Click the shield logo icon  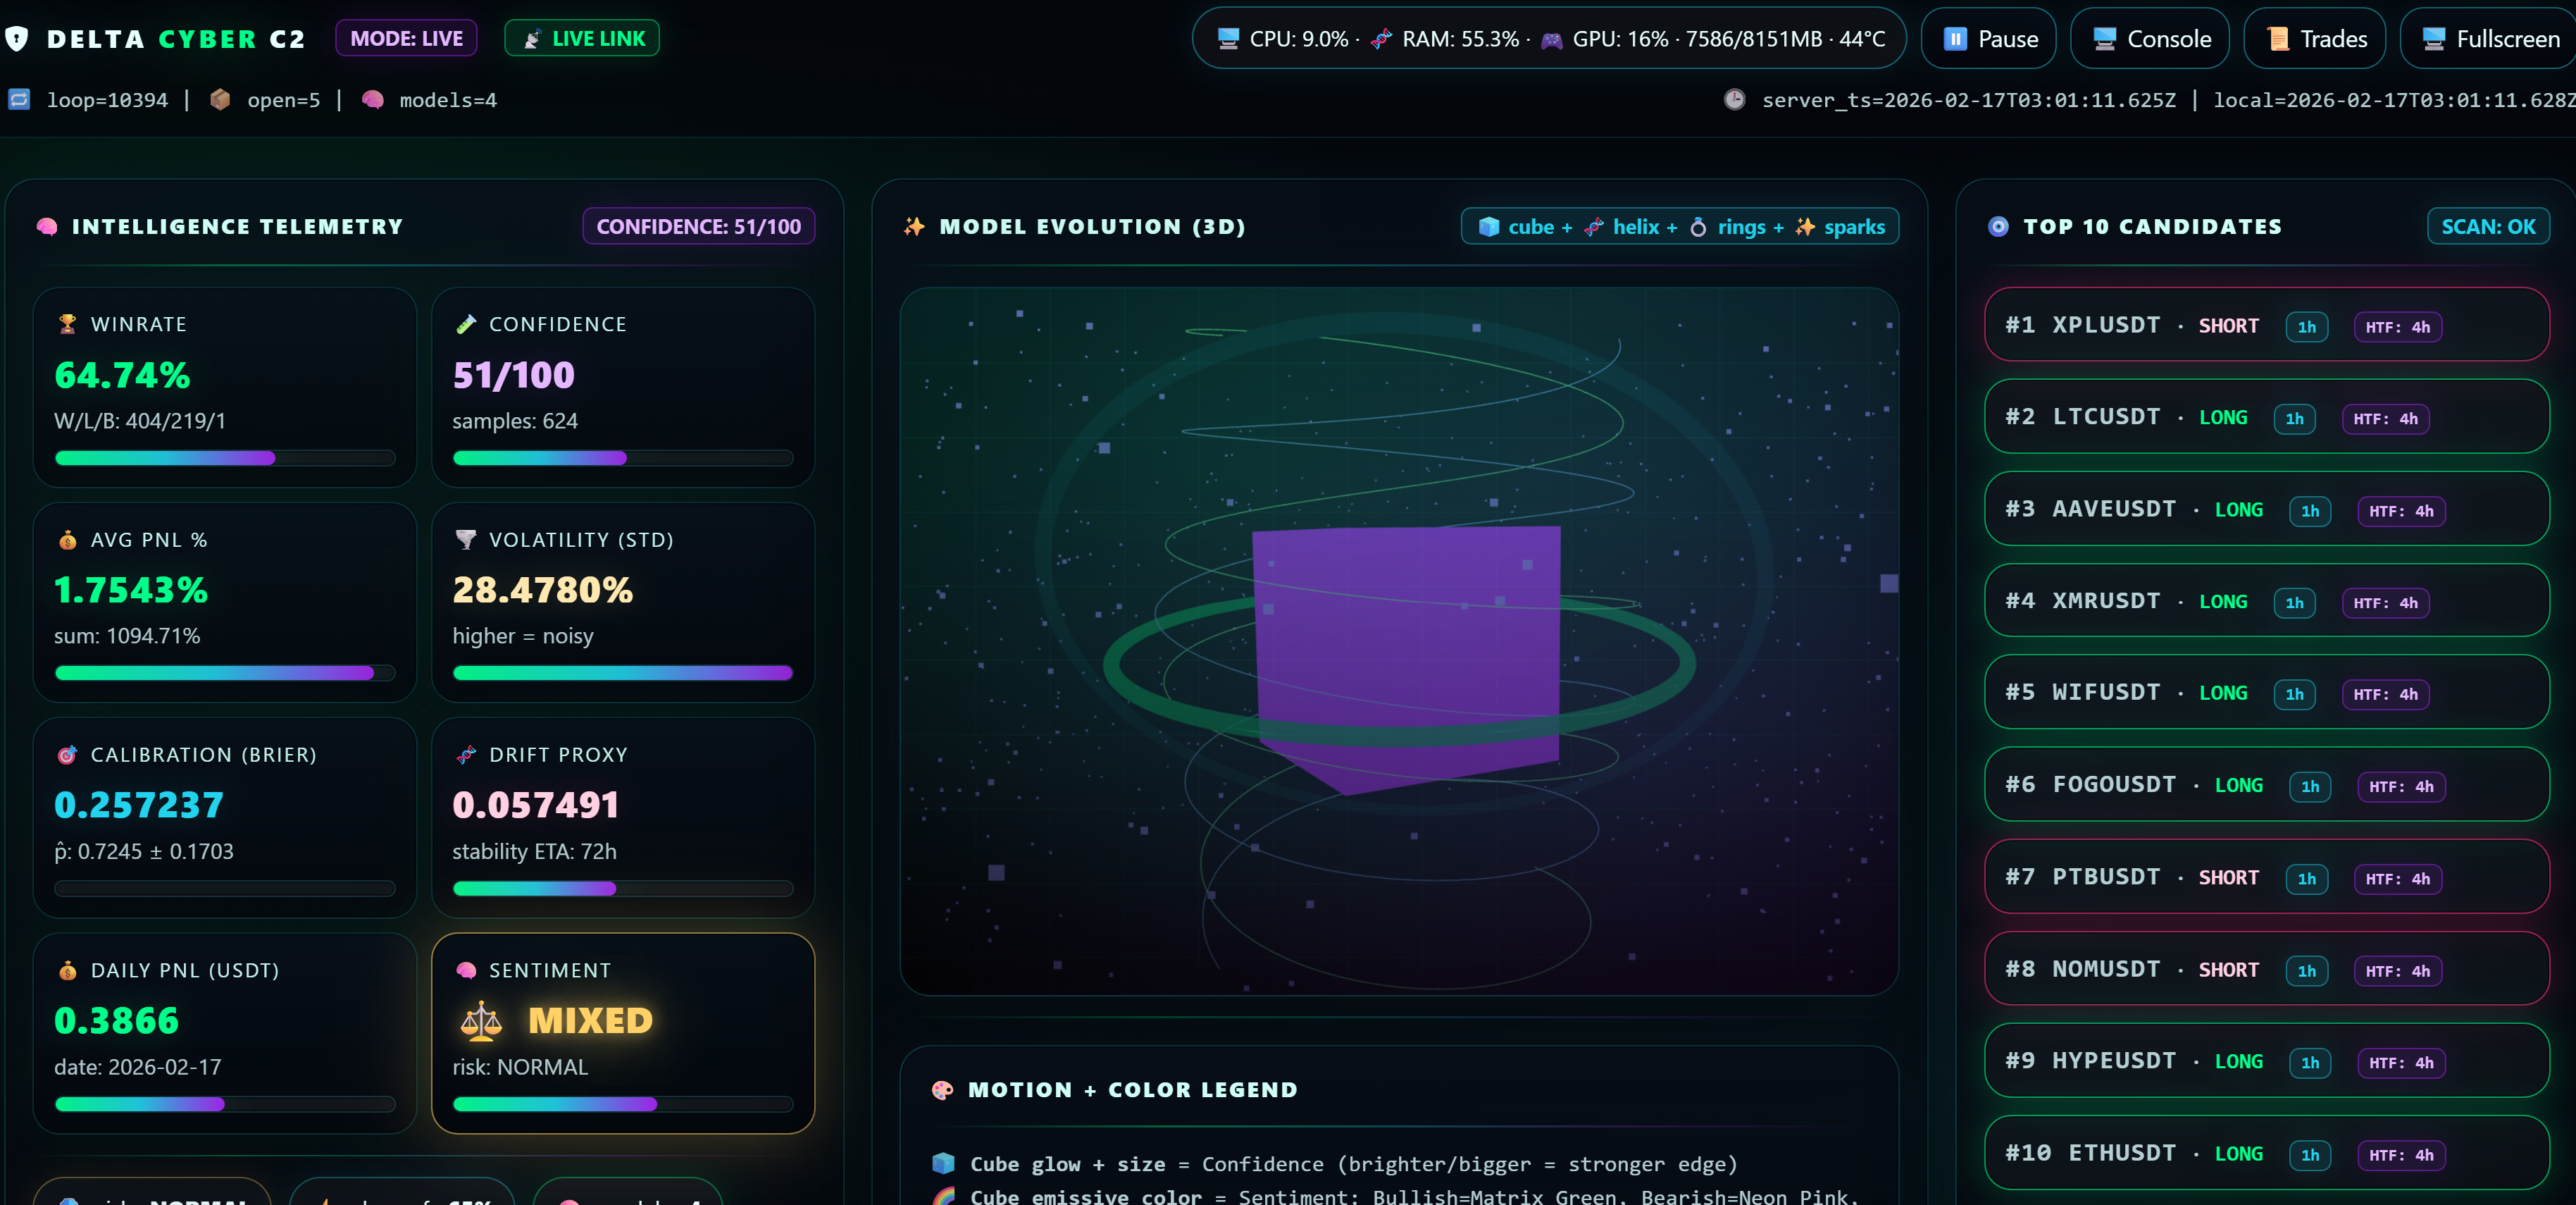16,39
